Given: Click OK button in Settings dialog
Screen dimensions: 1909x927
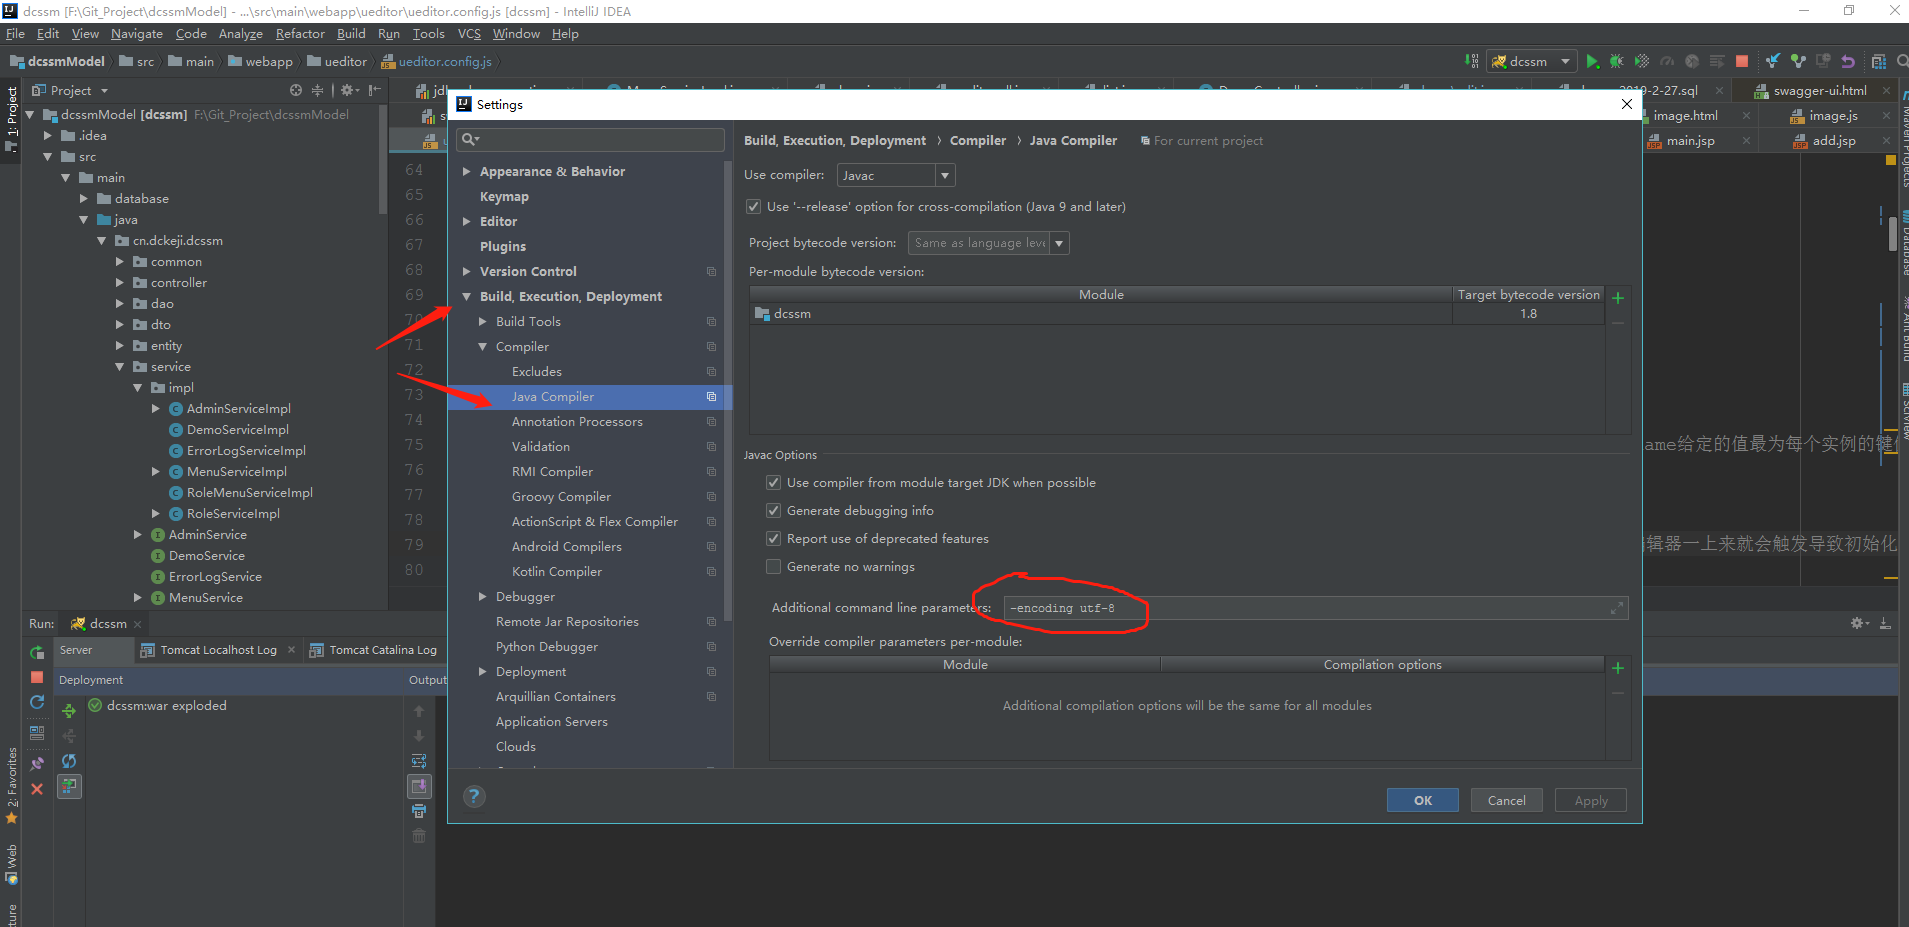Looking at the screenshot, I should point(1422,801).
